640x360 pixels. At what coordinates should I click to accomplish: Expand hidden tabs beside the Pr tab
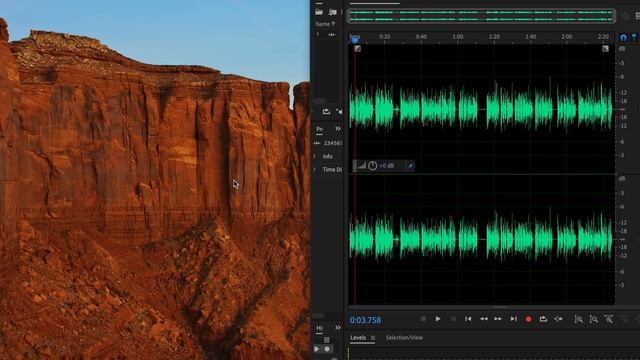[338, 129]
